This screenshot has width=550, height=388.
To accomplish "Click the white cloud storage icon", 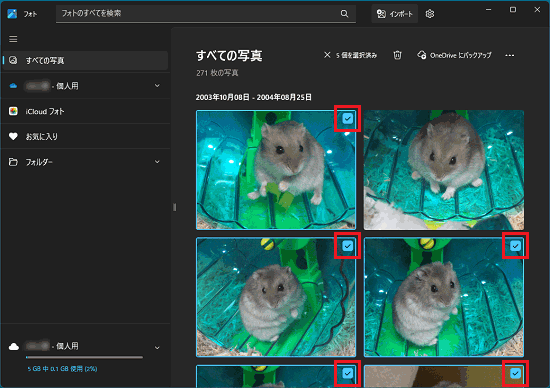I will pos(14,347).
